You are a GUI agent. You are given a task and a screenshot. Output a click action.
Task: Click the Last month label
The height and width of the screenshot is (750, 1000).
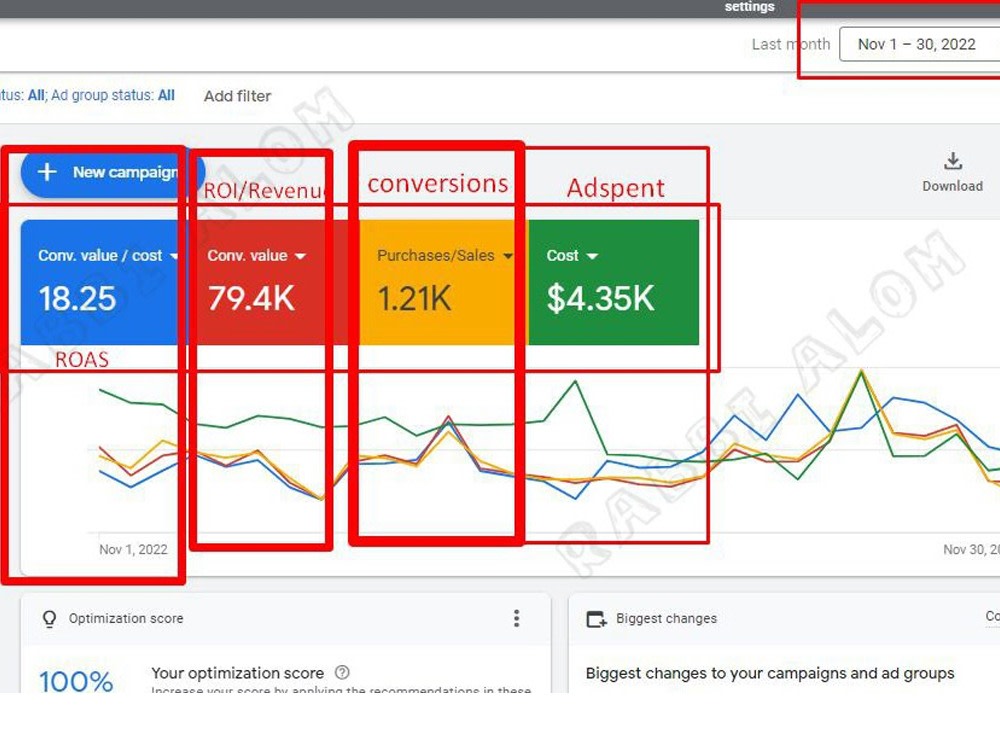coord(791,44)
